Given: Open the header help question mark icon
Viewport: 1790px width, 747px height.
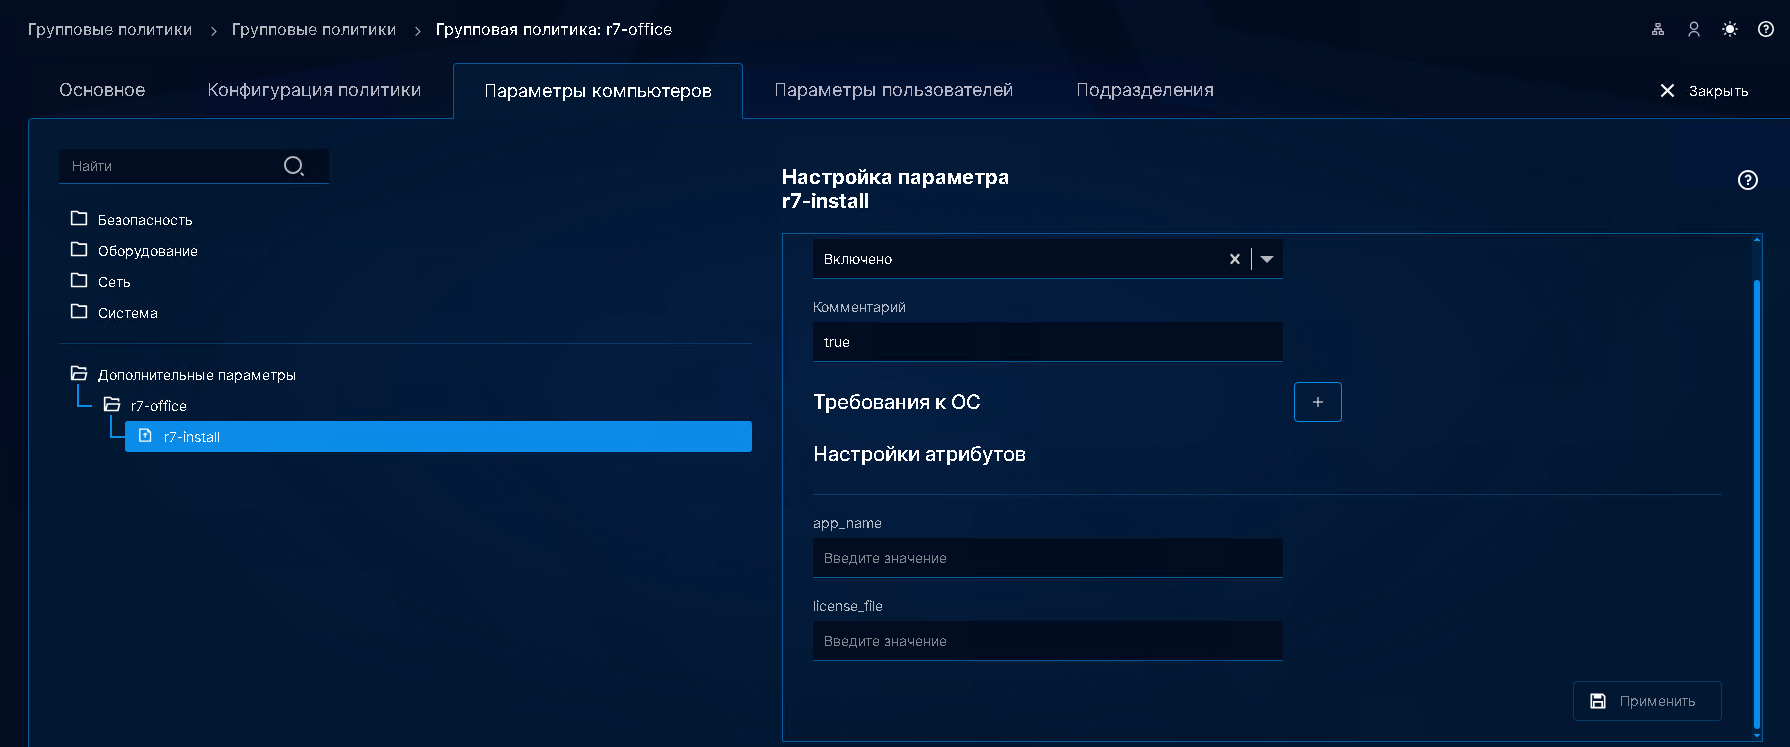Looking at the screenshot, I should coord(1766,30).
